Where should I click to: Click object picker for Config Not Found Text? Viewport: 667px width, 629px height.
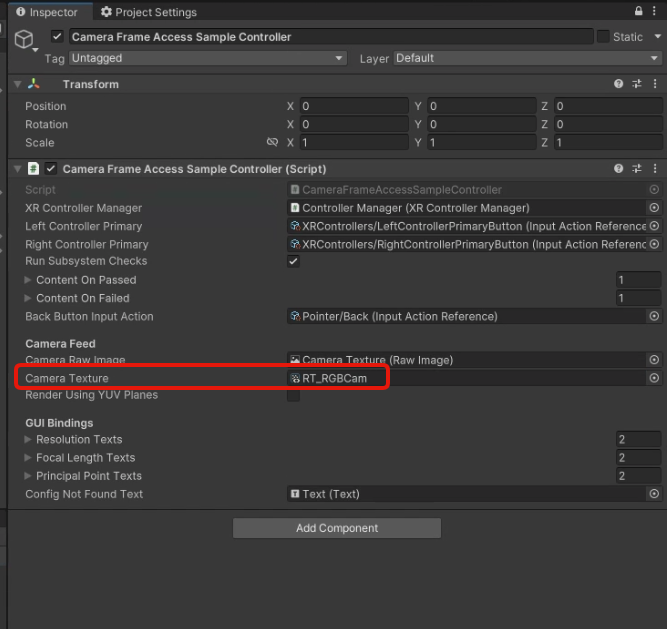654,494
